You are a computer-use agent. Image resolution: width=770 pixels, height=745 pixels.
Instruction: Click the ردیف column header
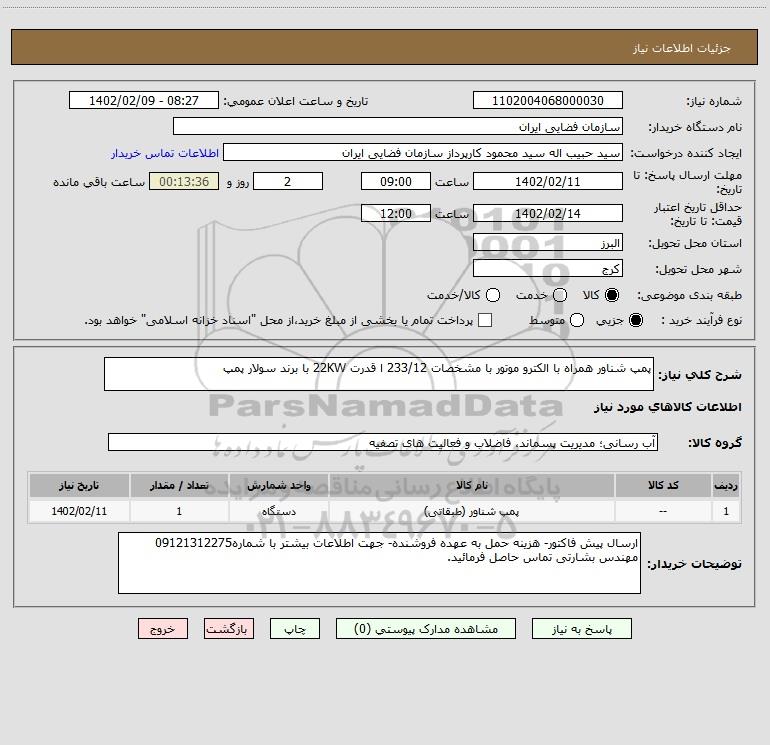(726, 485)
